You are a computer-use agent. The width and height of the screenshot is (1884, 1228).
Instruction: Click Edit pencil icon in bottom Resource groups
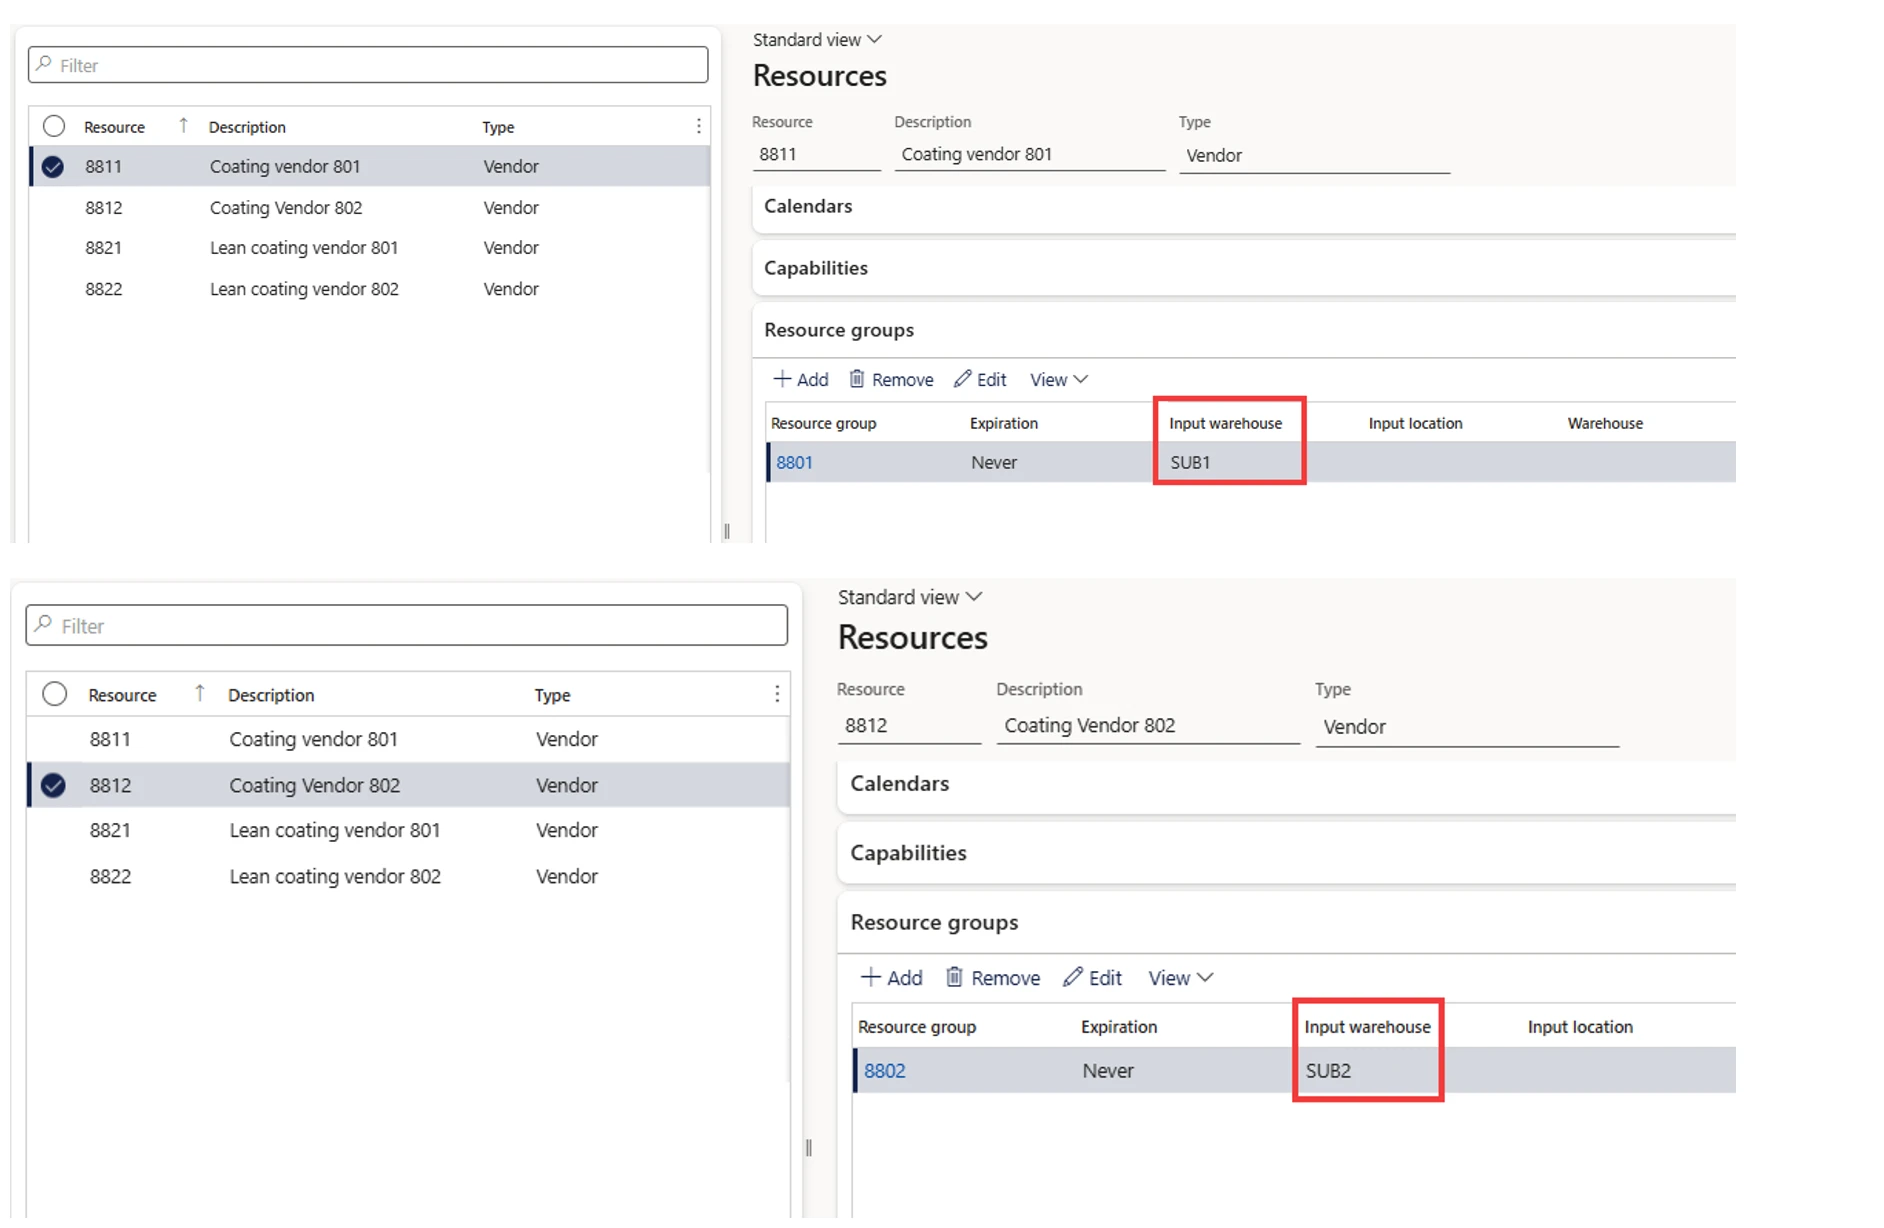[1073, 977]
